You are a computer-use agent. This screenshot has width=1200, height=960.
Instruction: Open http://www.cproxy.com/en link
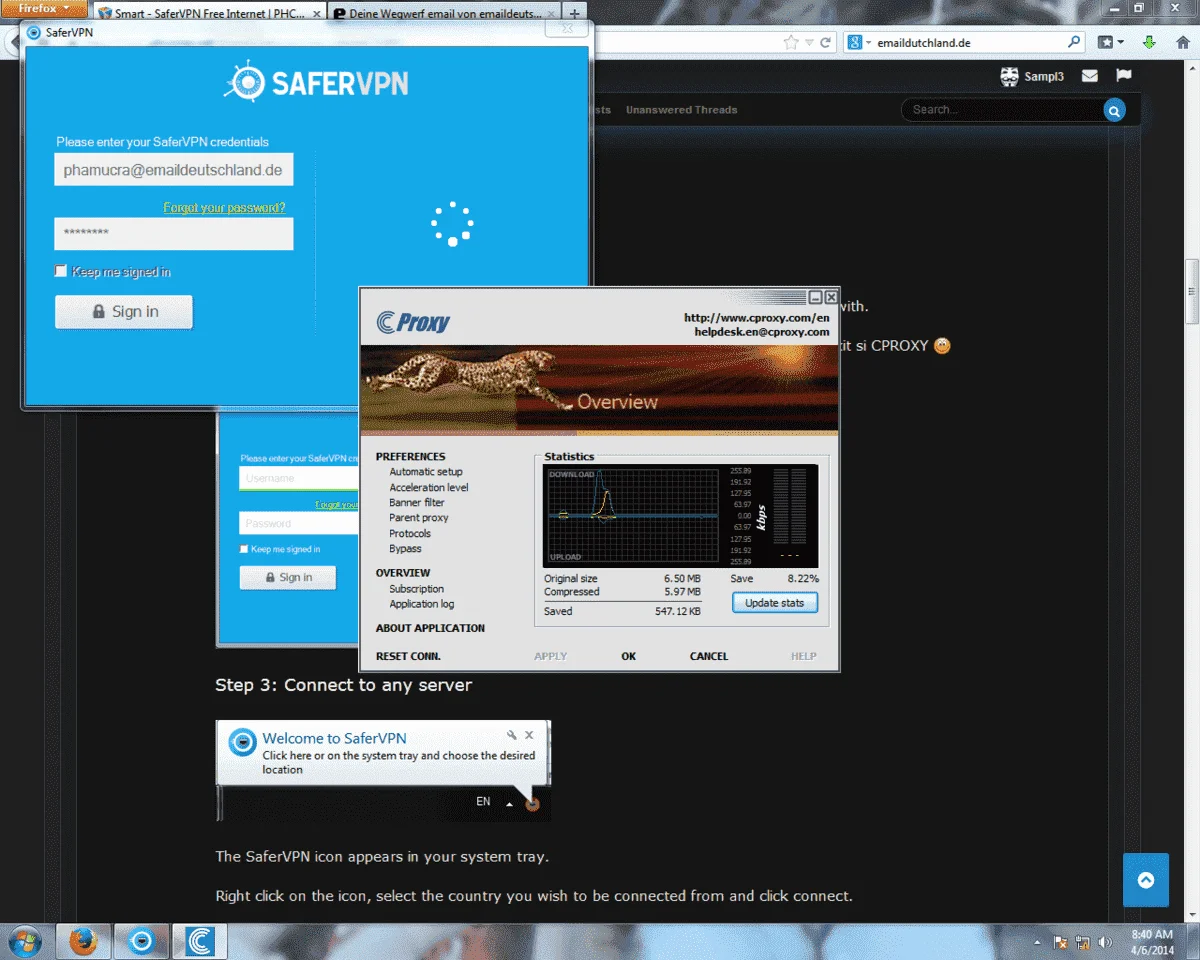coord(757,318)
